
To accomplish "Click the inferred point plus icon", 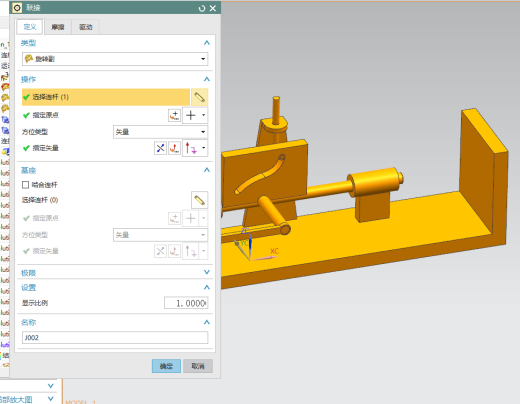I will [x=191, y=115].
